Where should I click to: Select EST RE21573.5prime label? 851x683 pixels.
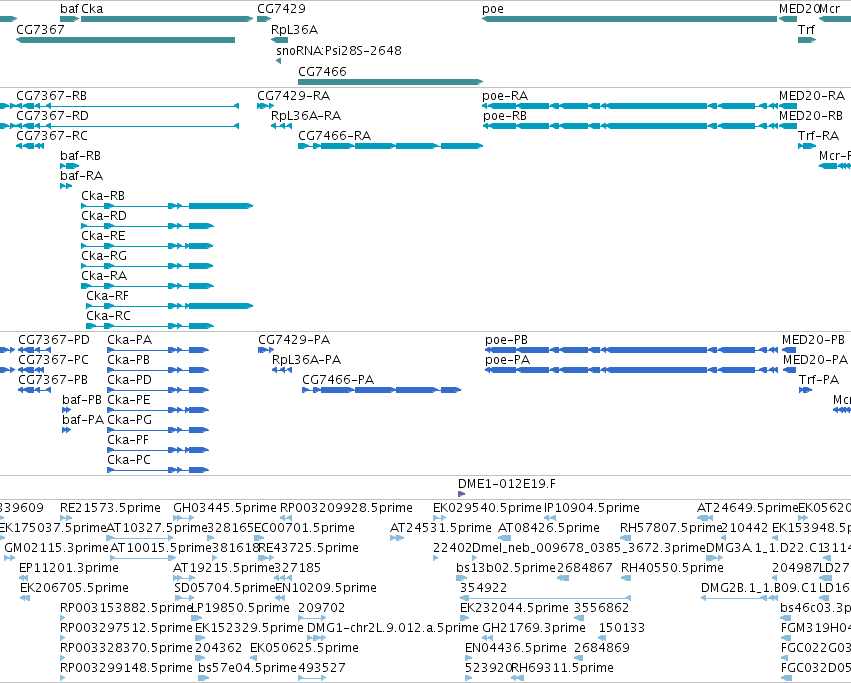[x=110, y=508]
